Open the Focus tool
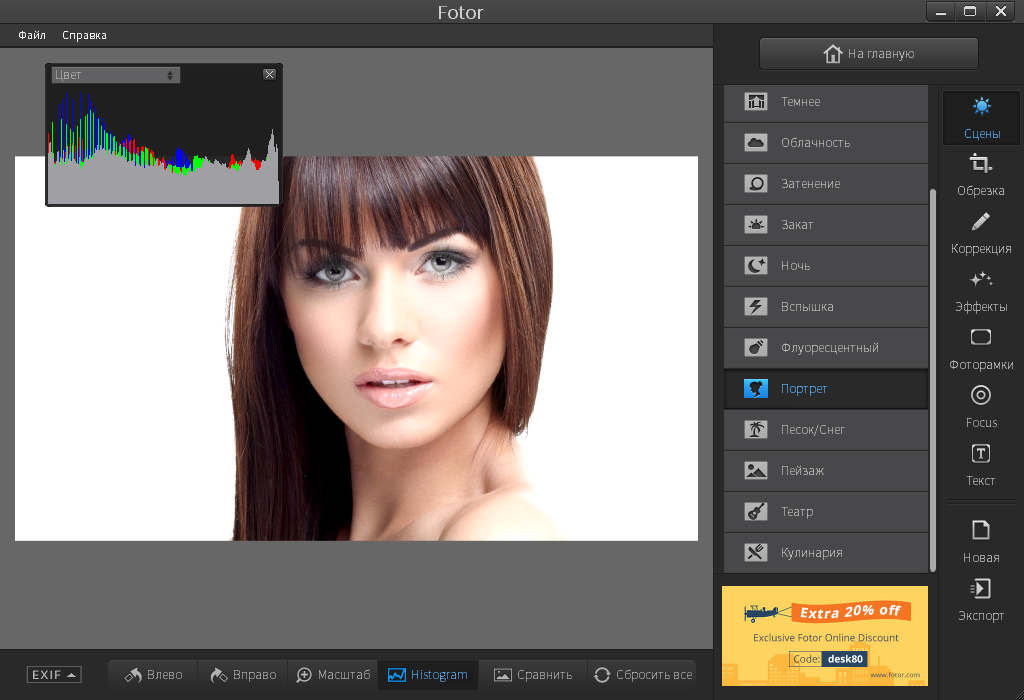The width and height of the screenshot is (1024, 700). [x=980, y=407]
